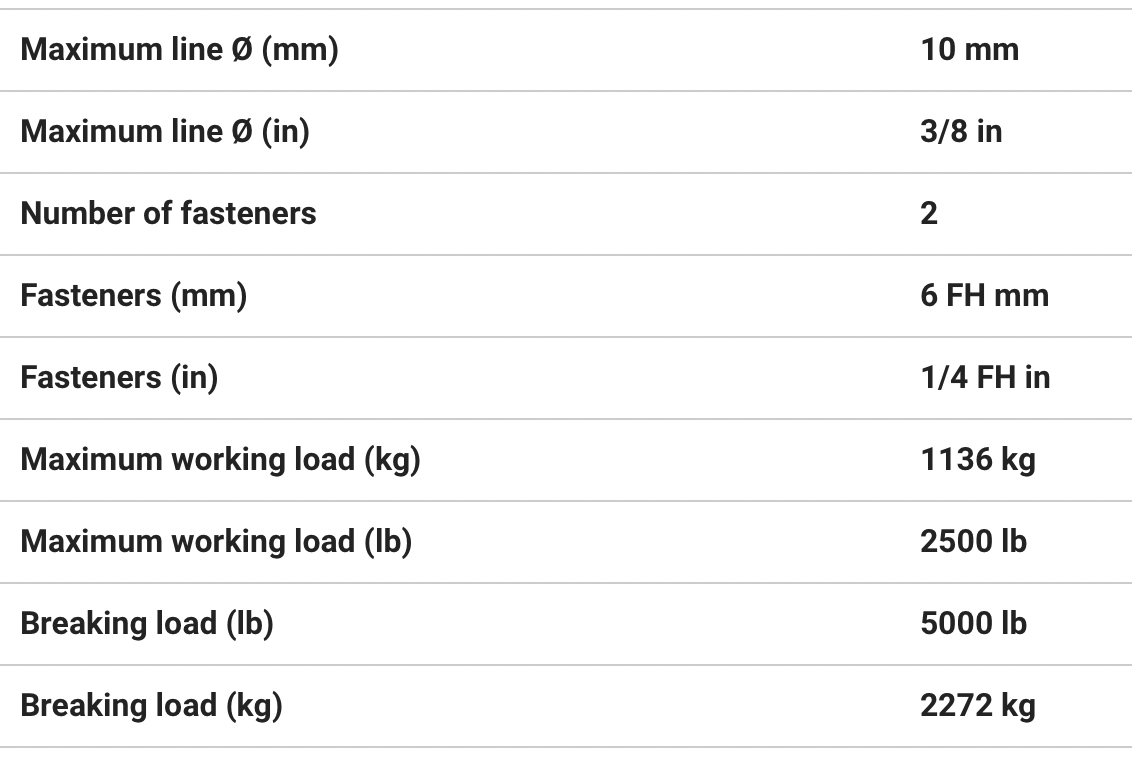The width and height of the screenshot is (1132, 774).
Task: Click the "Maximum working load (kg)" label
Action: coord(220,459)
